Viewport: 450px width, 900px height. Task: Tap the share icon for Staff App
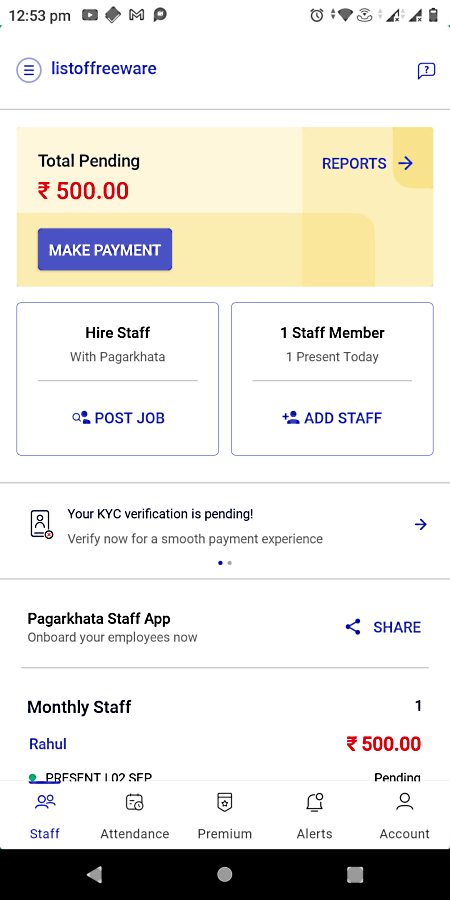tap(353, 627)
